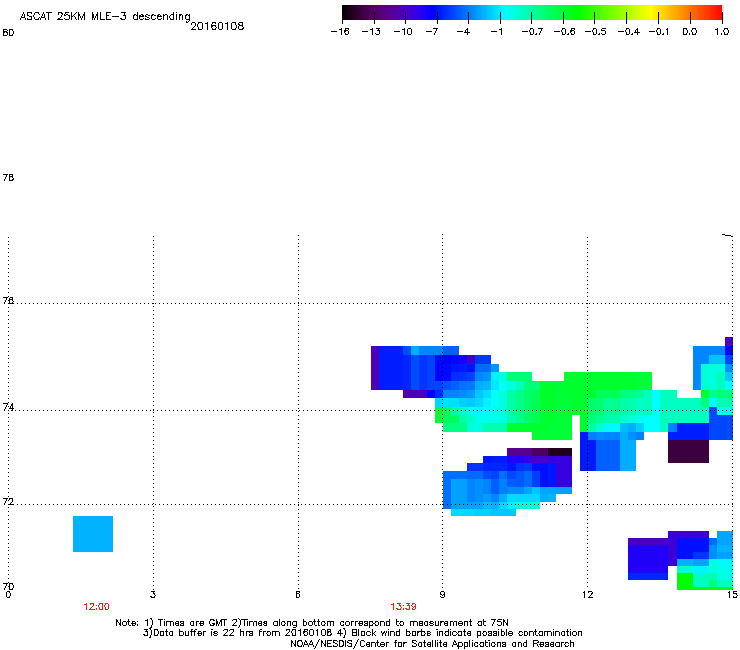
Task: Select the longitude axis label "9"
Action: (442, 594)
